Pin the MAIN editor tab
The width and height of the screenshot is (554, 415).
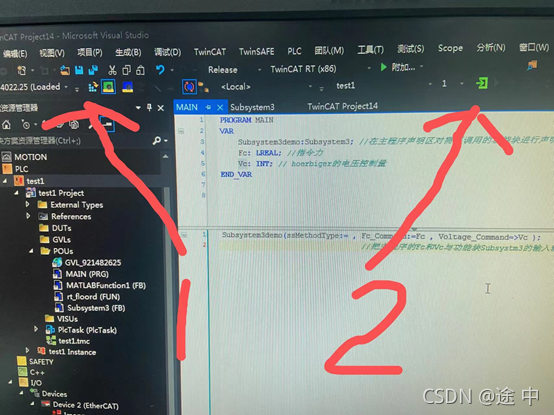pyautogui.click(x=208, y=107)
